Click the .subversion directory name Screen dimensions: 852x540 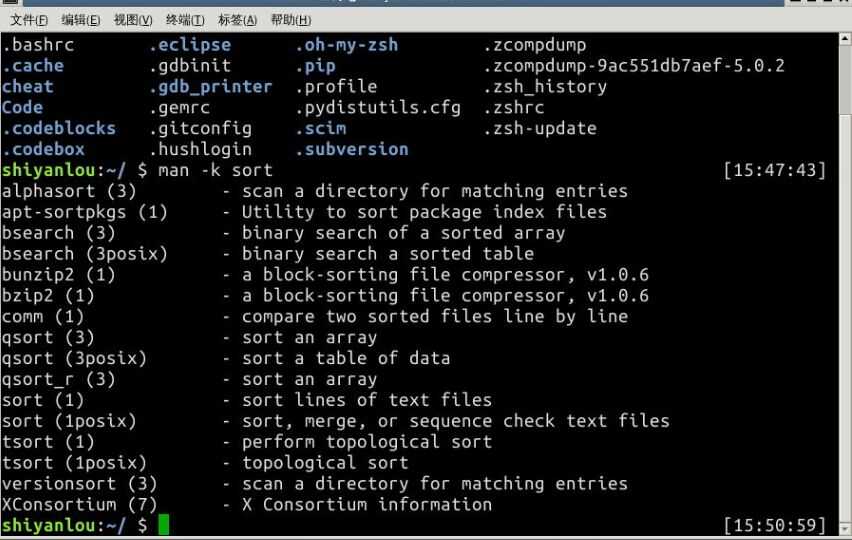coord(352,149)
